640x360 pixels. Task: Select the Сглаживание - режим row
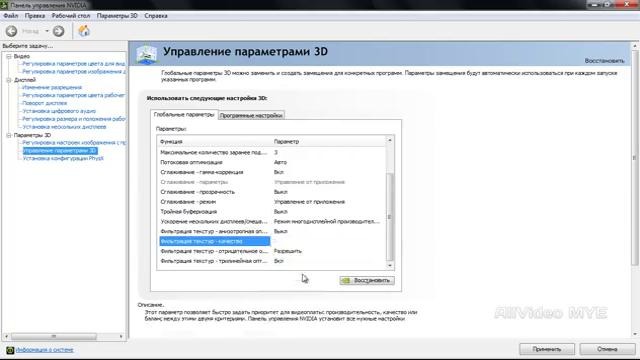[x=271, y=202]
